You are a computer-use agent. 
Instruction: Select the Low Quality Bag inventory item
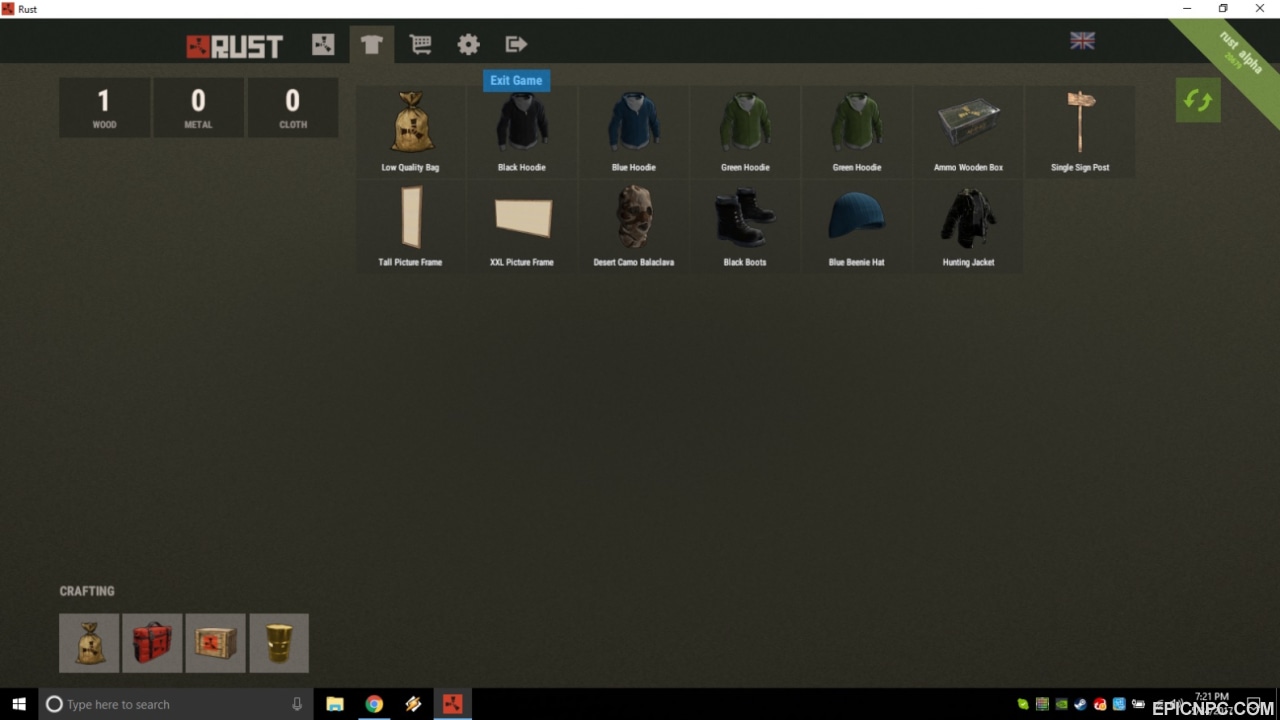coord(411,131)
